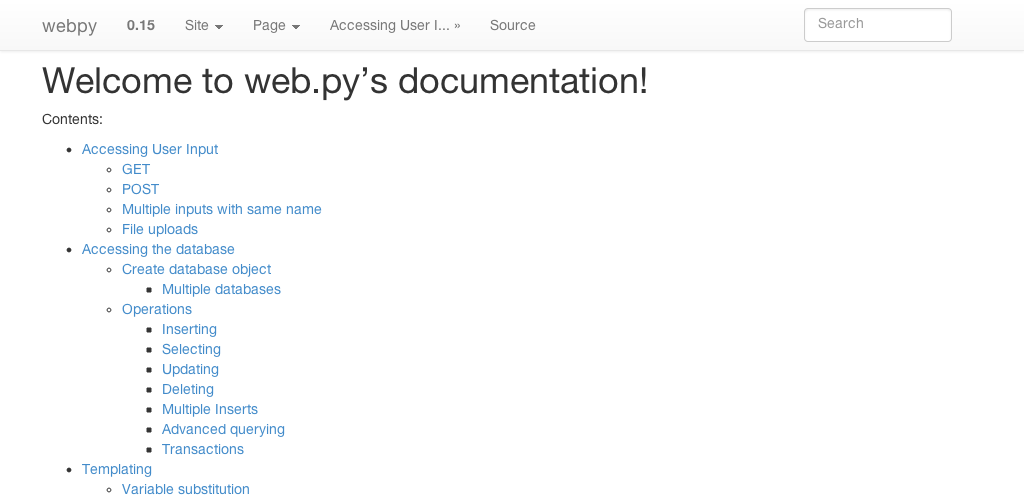The height and width of the screenshot is (500, 1024).
Task: Click the webpy brand link
Action: (x=69, y=26)
